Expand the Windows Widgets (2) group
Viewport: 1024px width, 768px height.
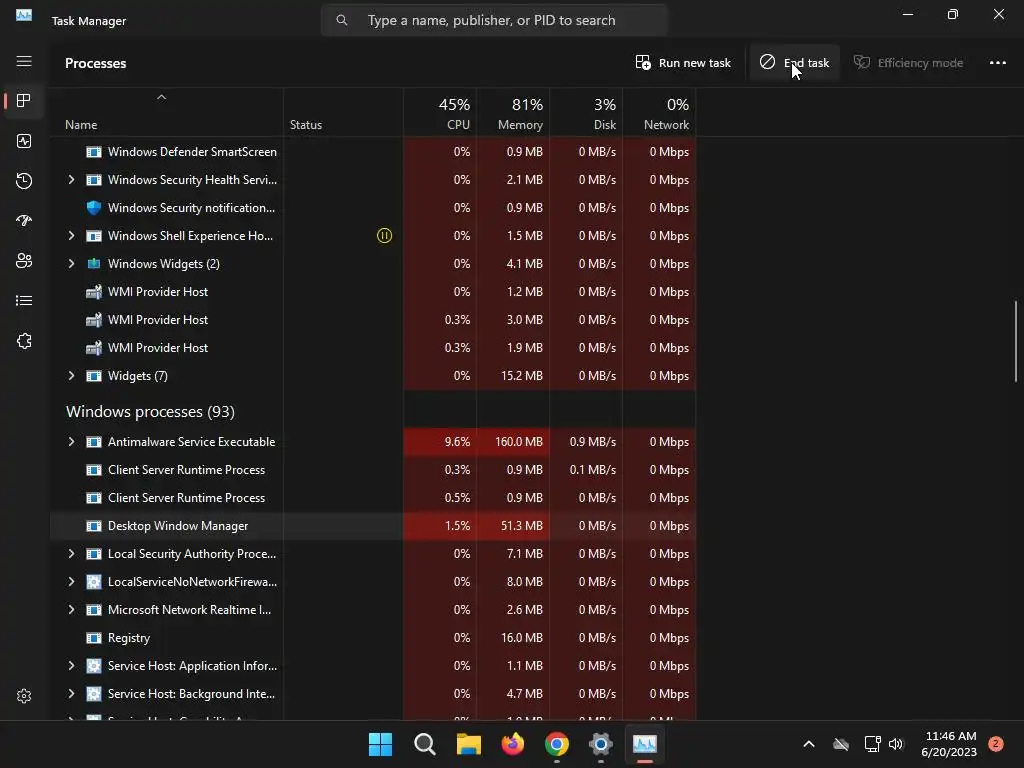pos(71,264)
